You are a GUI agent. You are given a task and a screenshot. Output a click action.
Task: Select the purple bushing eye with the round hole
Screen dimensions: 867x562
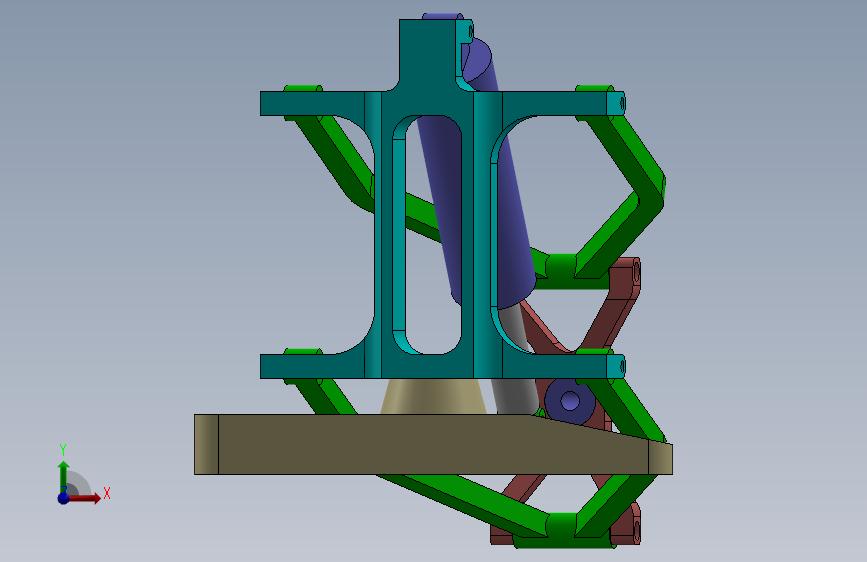(x=570, y=400)
